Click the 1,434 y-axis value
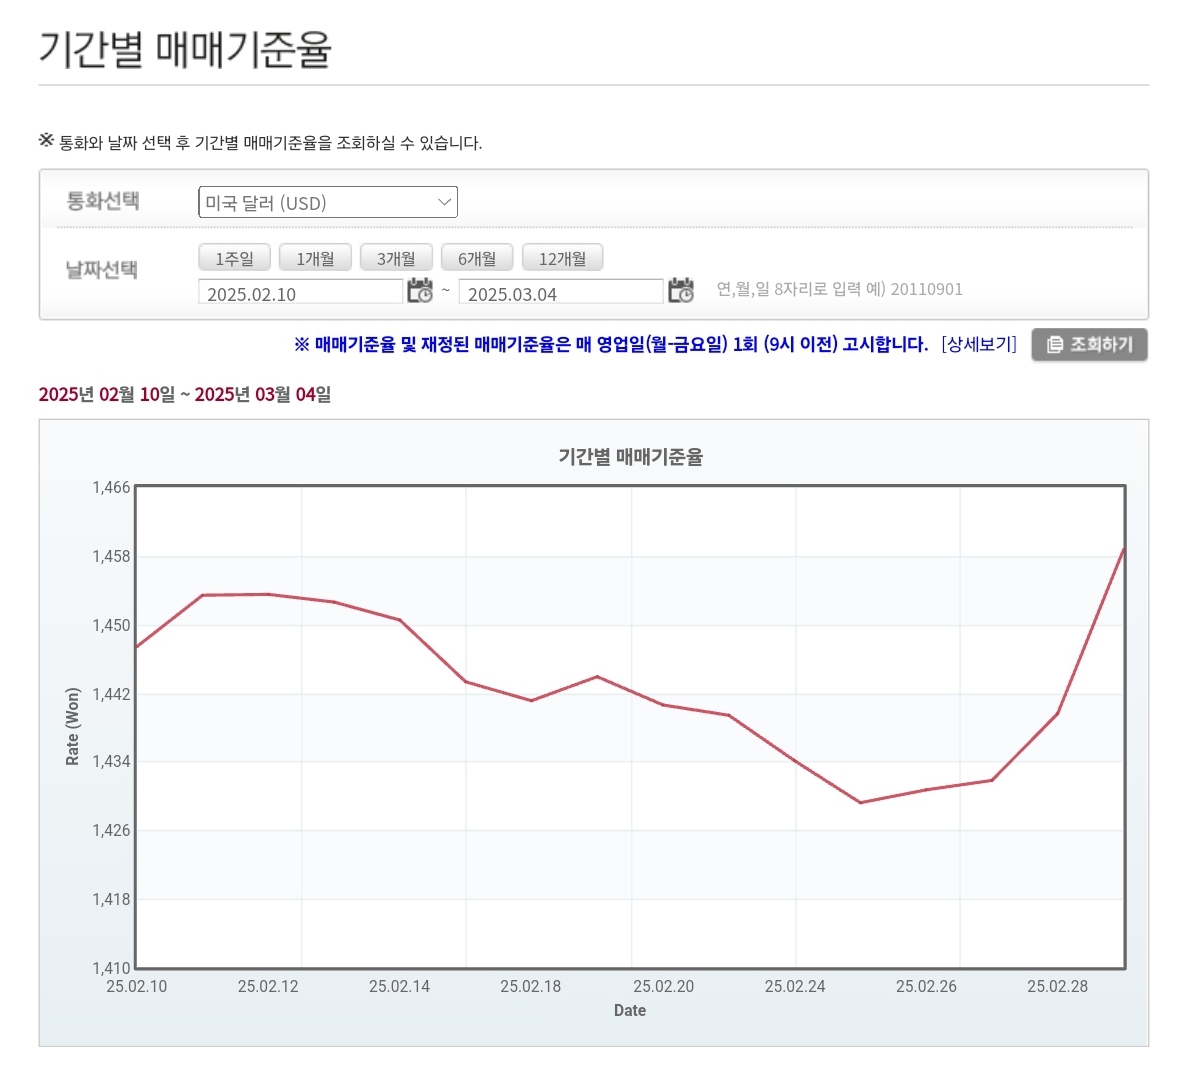1185x1068 pixels. point(111,761)
